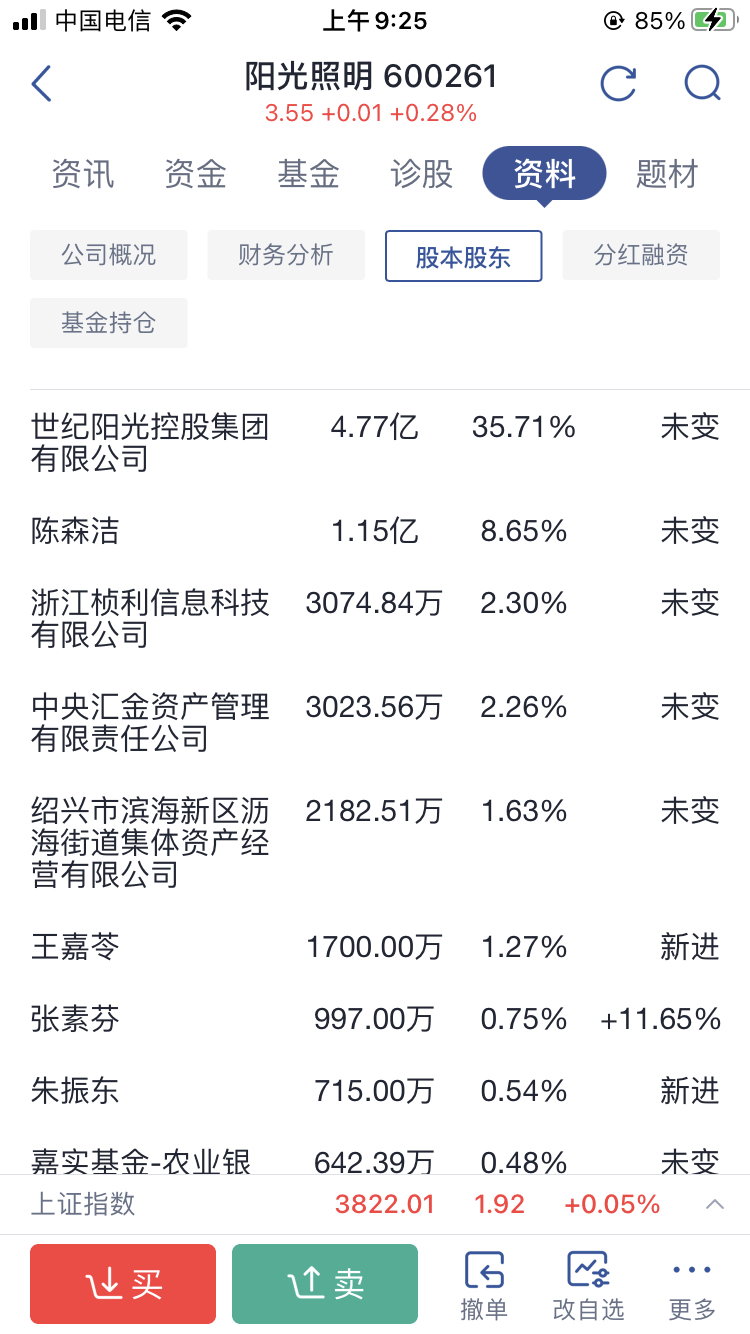The width and height of the screenshot is (750, 1334).
Task: Select the 分红融资 sub-tab
Action: (641, 255)
